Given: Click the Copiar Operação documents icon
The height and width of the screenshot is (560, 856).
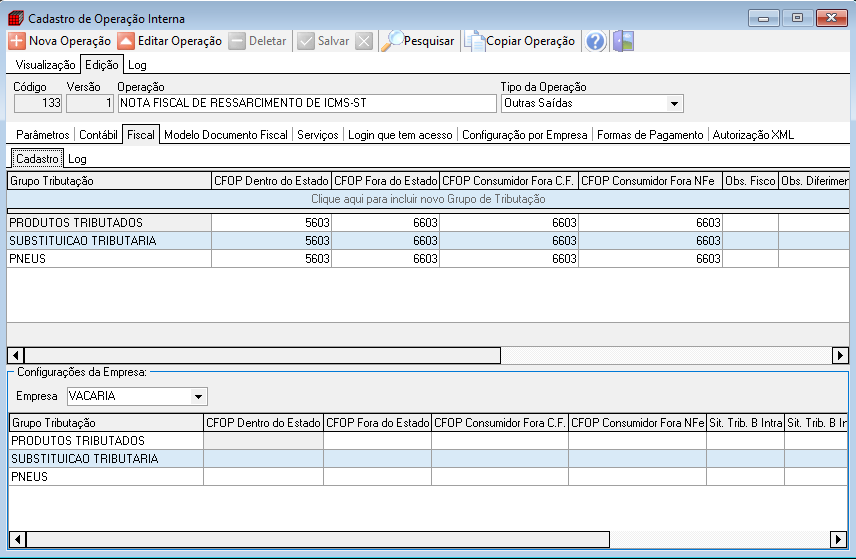Looking at the screenshot, I should (475, 41).
